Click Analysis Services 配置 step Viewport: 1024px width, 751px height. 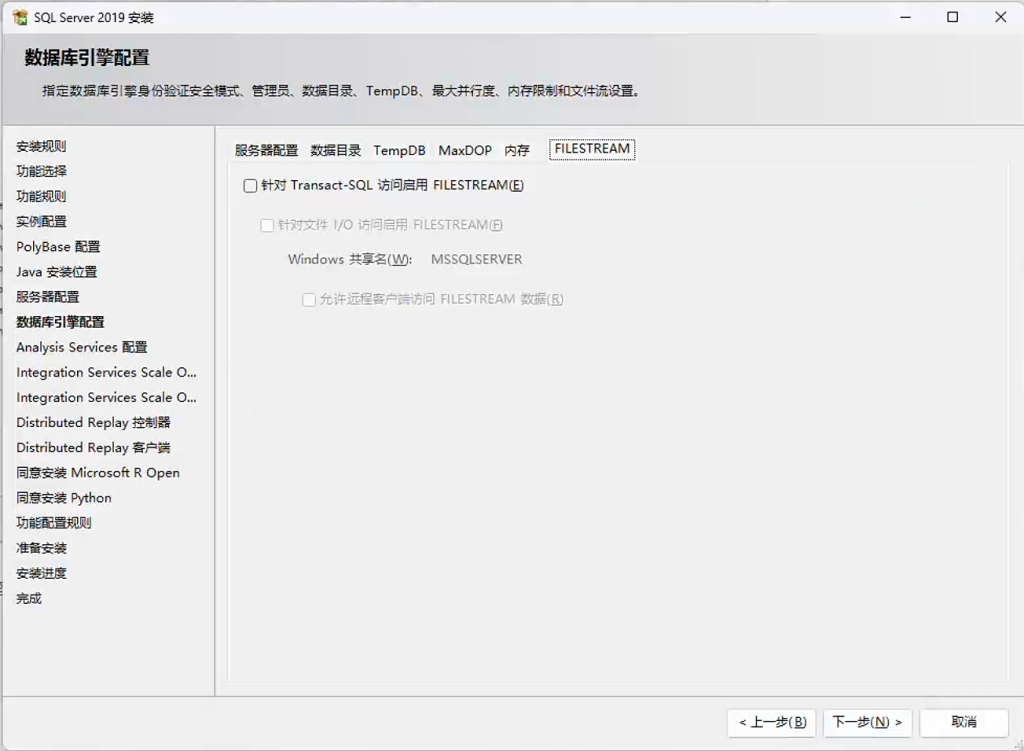[x=82, y=347]
